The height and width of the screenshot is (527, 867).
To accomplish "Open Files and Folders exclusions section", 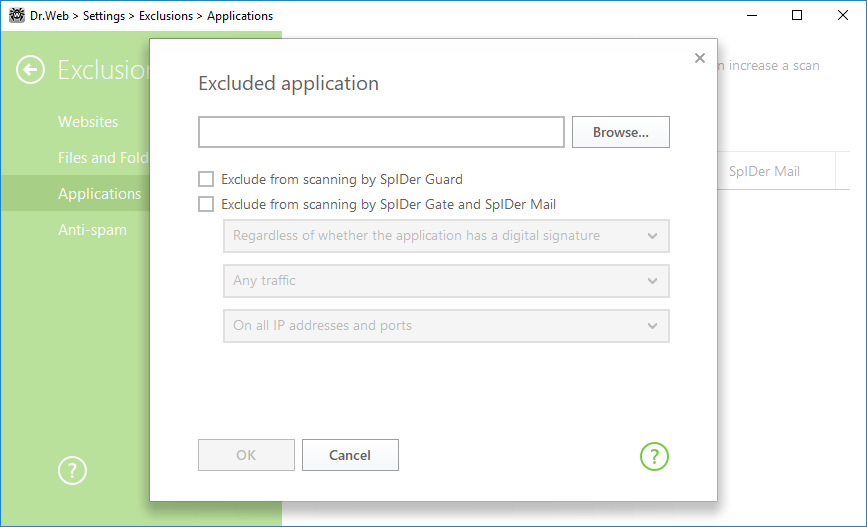I will [x=103, y=158].
